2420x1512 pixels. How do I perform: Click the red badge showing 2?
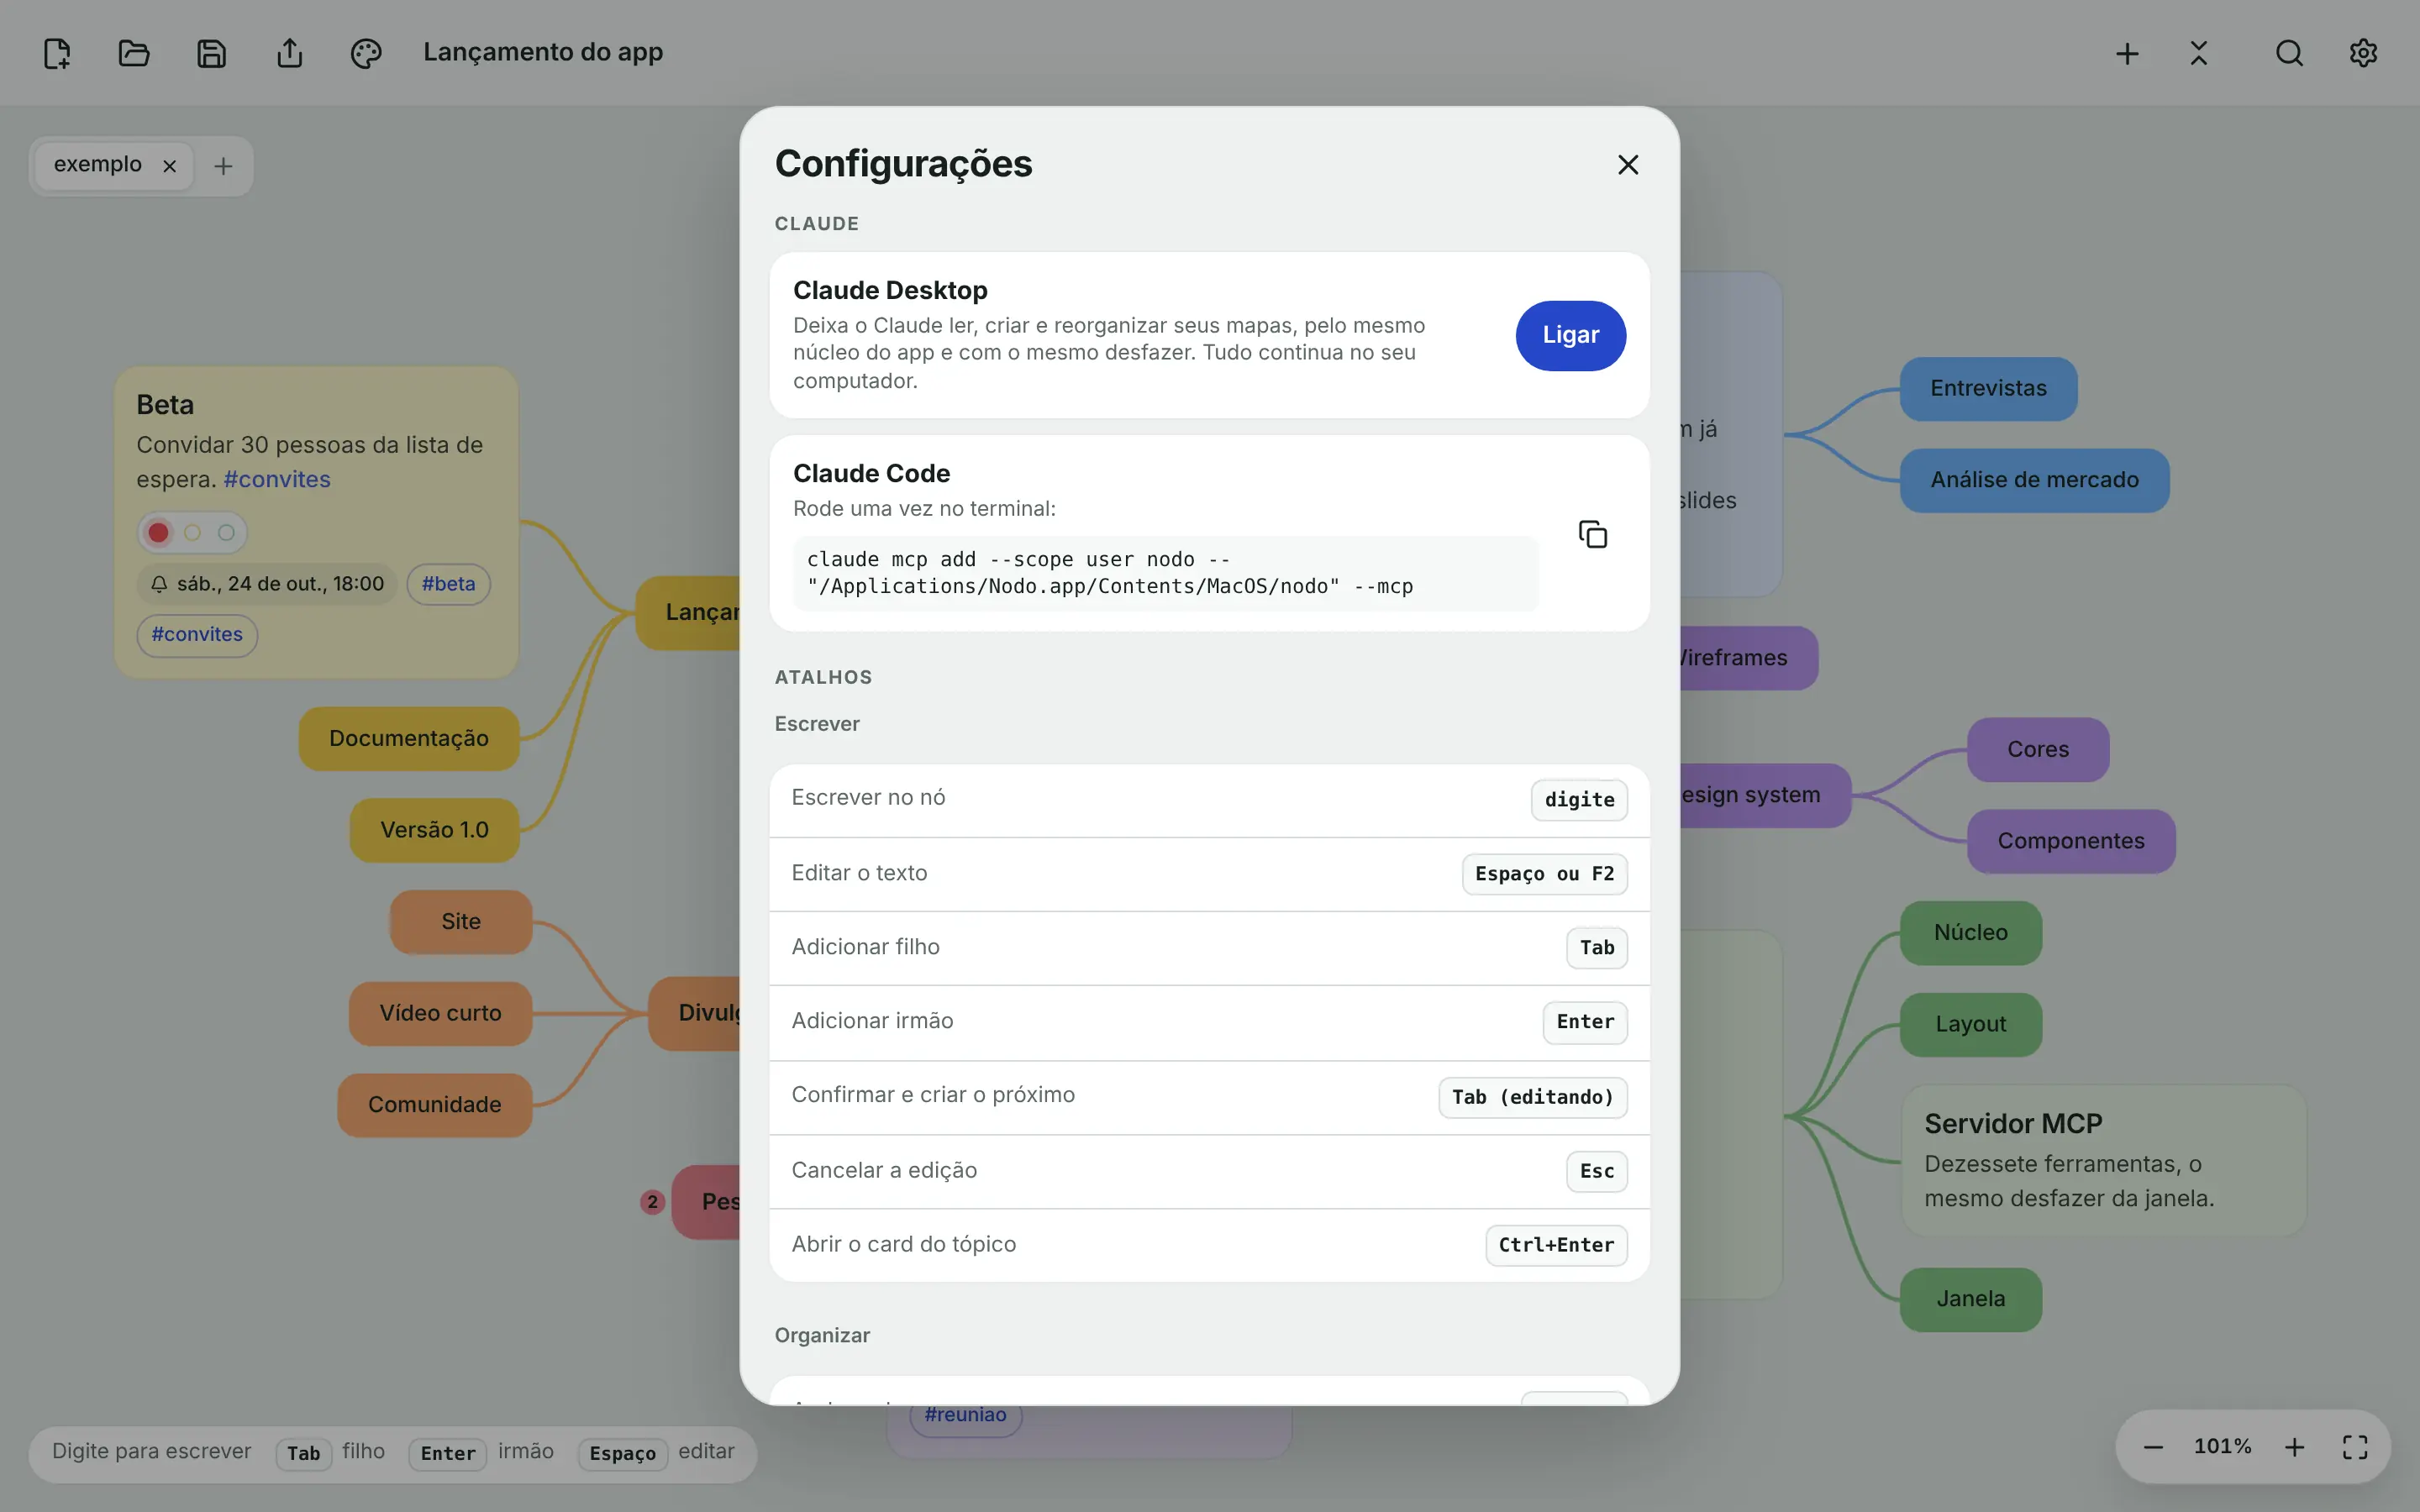652,1202
